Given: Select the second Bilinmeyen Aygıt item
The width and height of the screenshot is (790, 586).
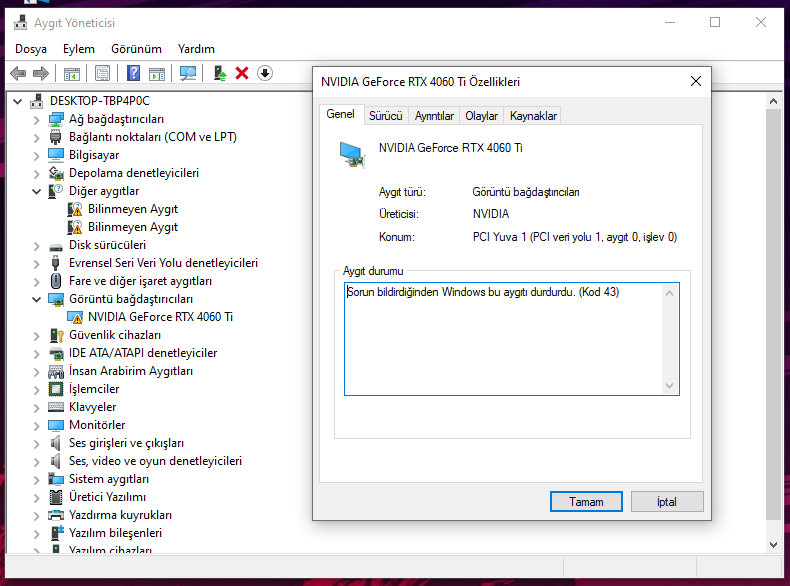Looking at the screenshot, I should (x=133, y=227).
